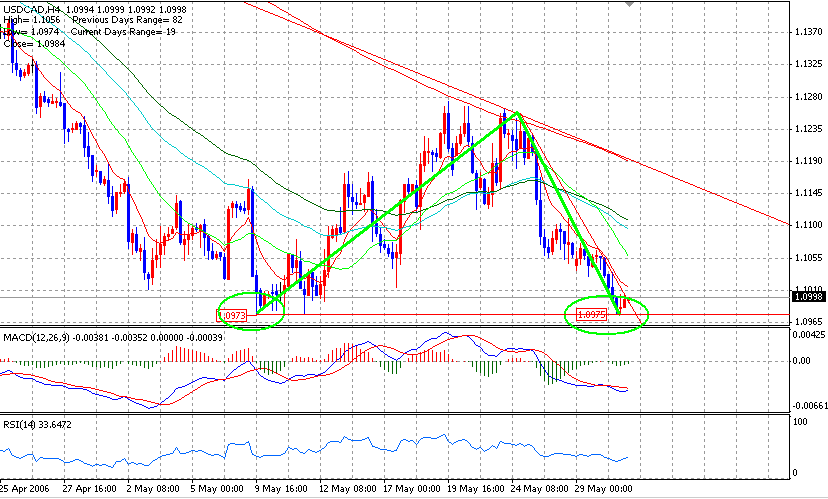This screenshot has width=828, height=499.
Task: Click the 'Close= 1.0984' label
Action: [34, 44]
